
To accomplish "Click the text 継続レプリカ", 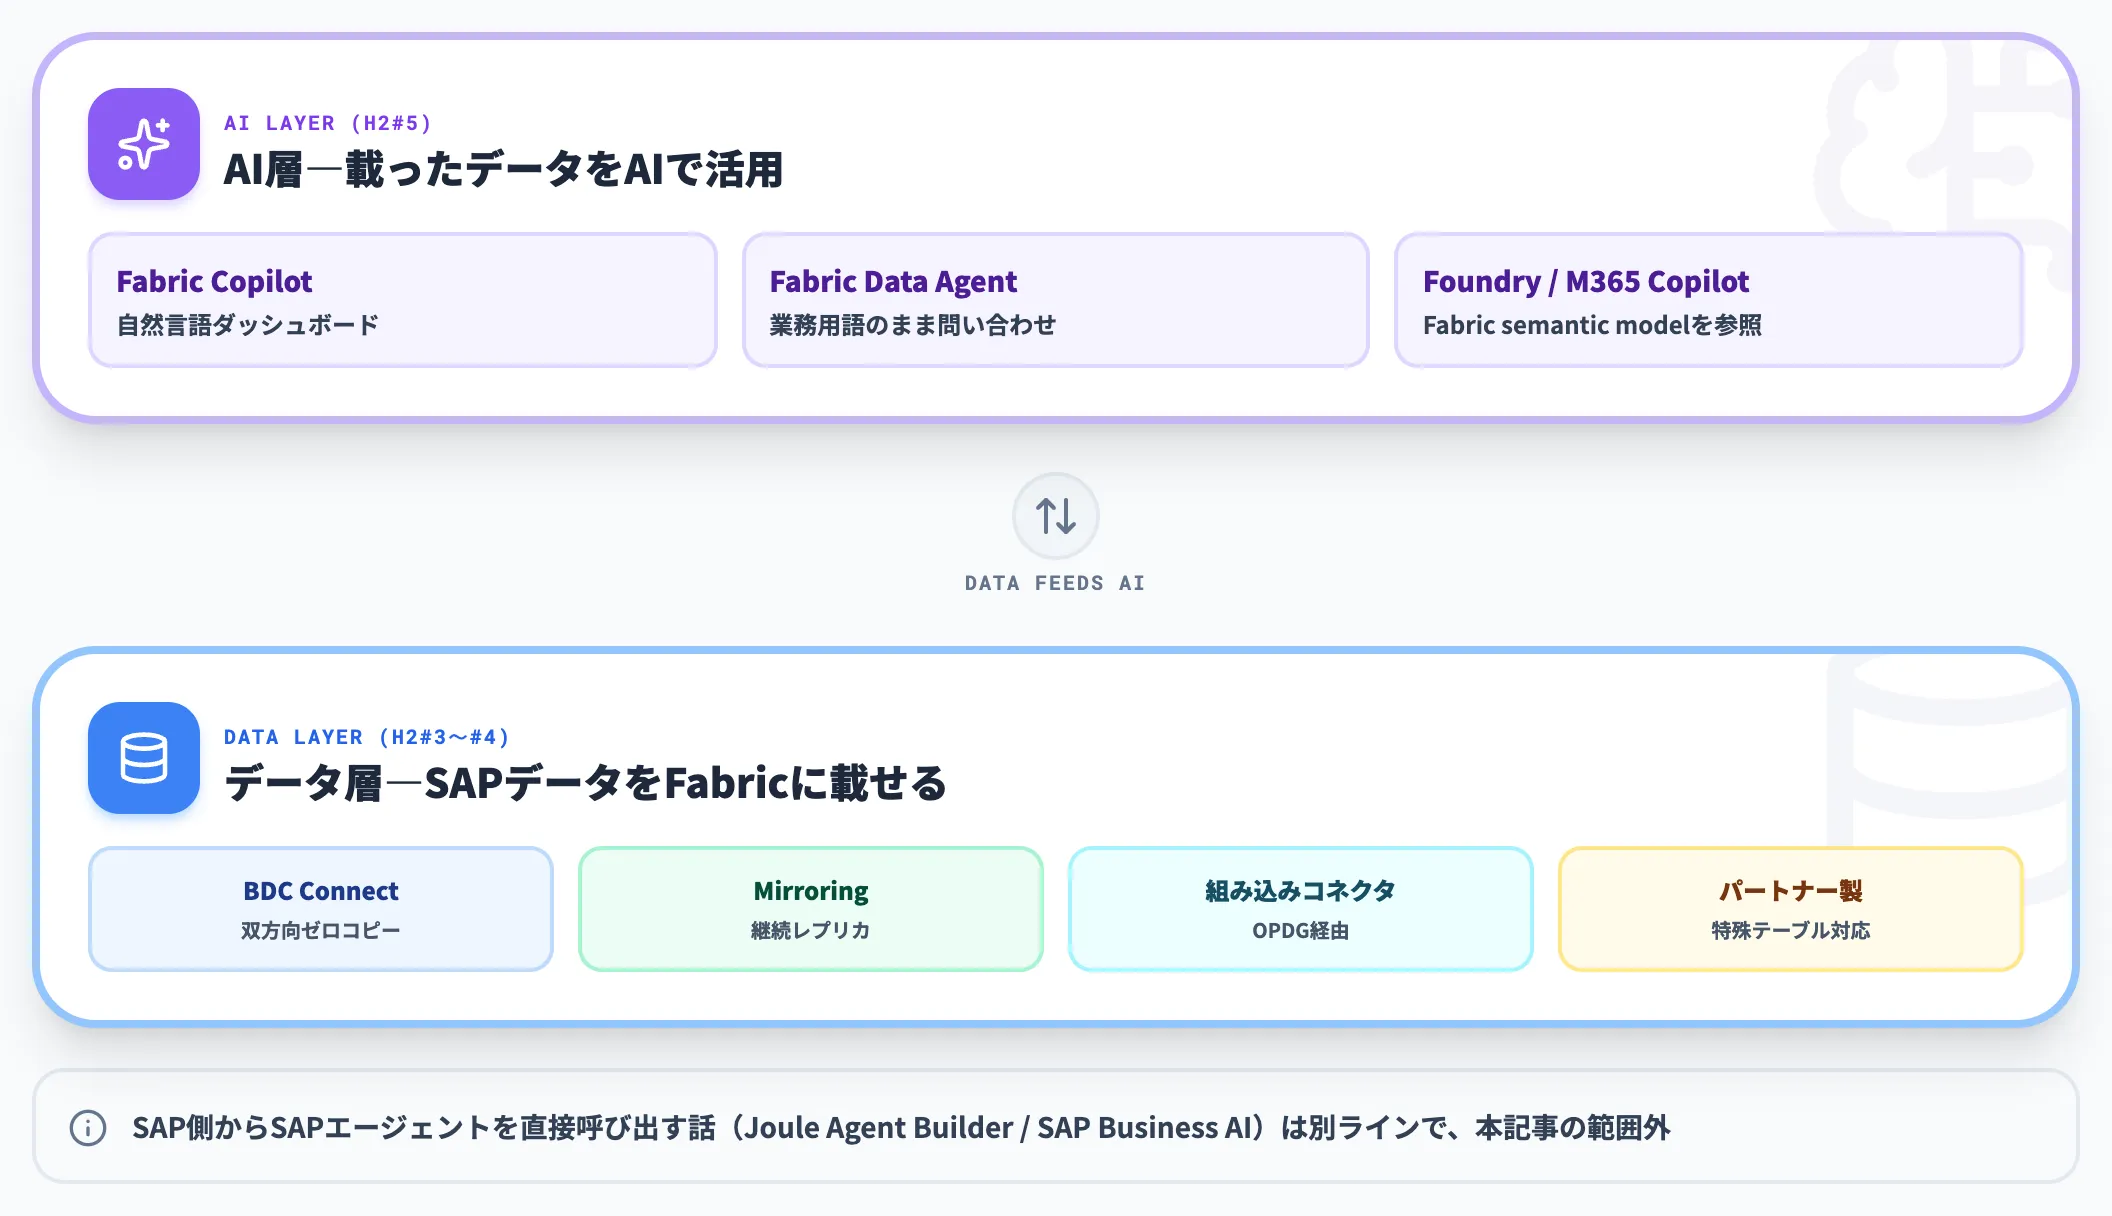I will 811,931.
